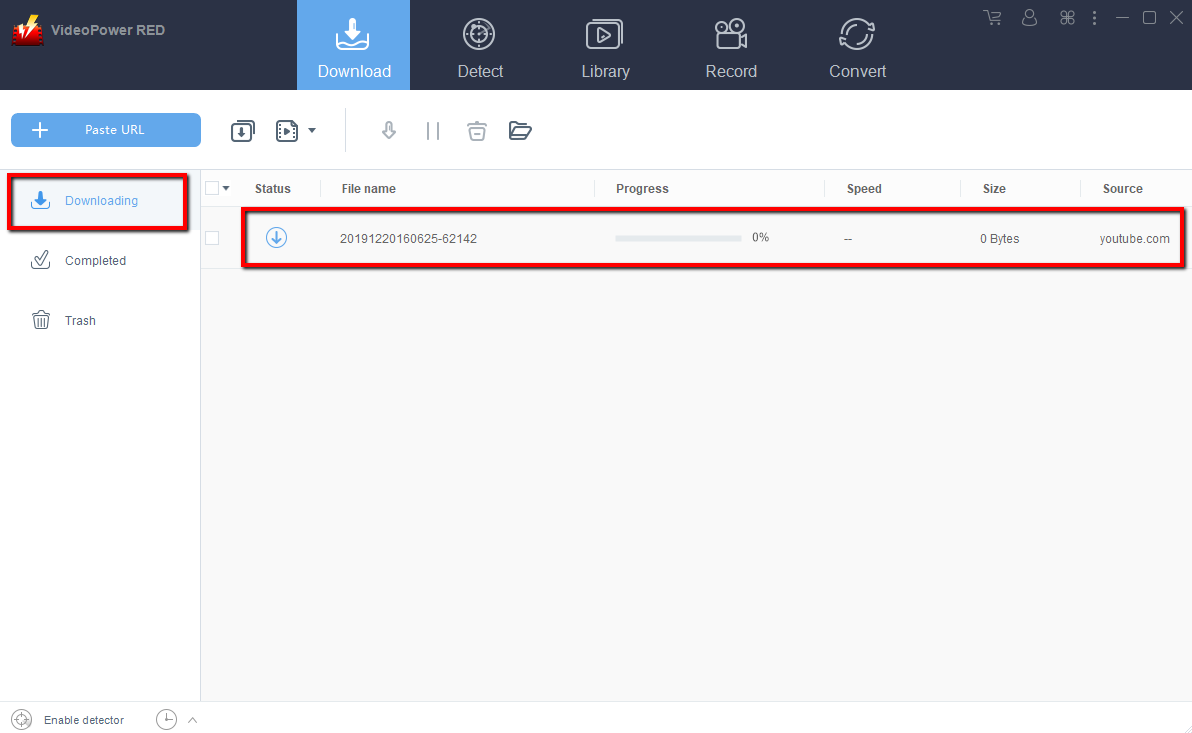1192x733 pixels.
Task: Expand the video format dropdown arrow
Action: click(312, 131)
